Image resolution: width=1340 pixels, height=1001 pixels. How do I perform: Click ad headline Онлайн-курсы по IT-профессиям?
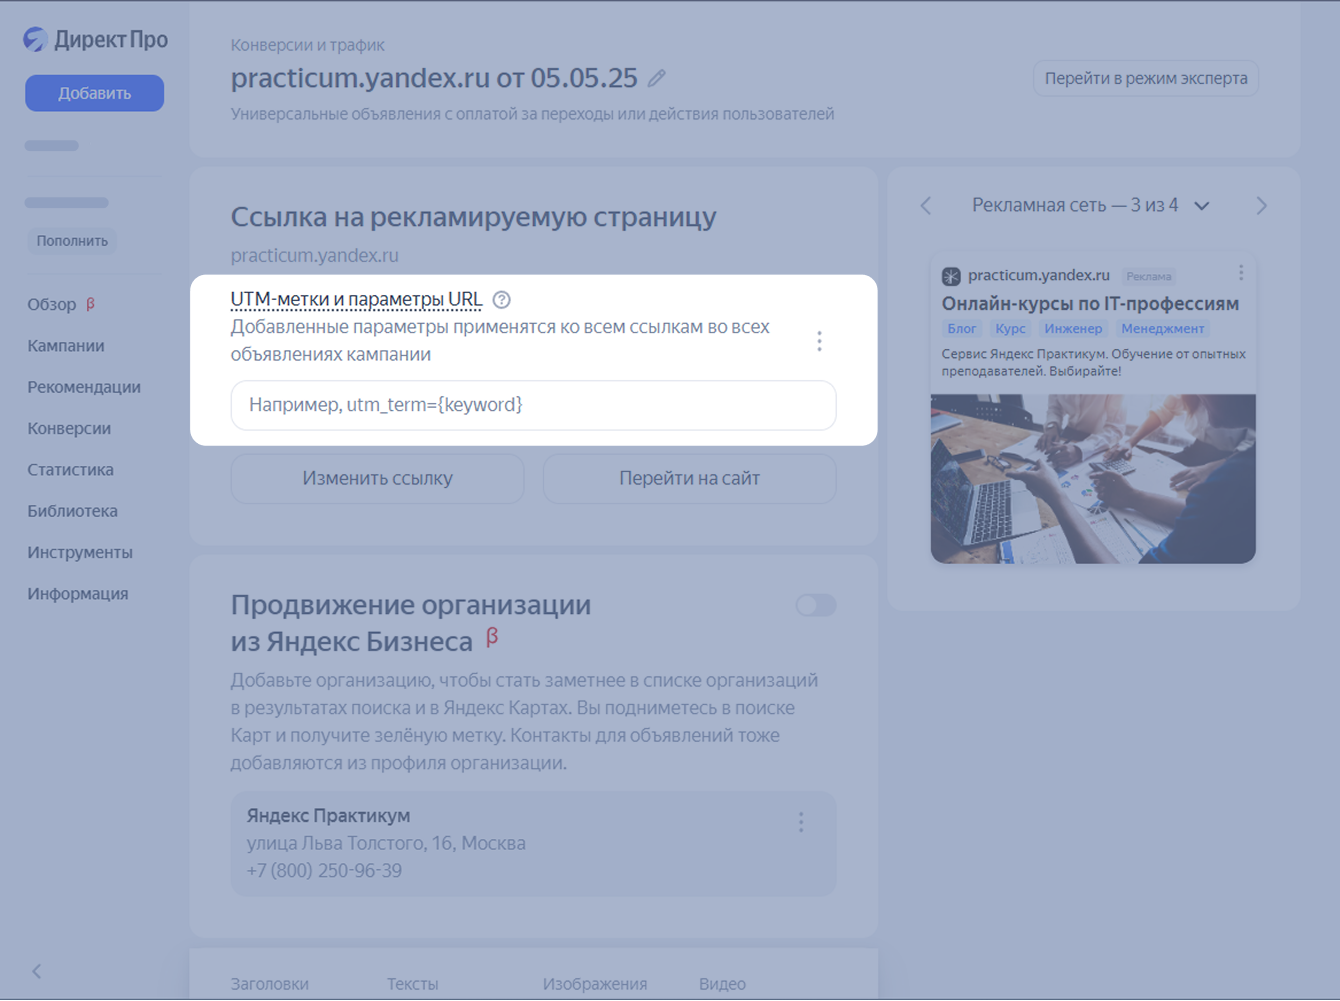(x=1090, y=303)
